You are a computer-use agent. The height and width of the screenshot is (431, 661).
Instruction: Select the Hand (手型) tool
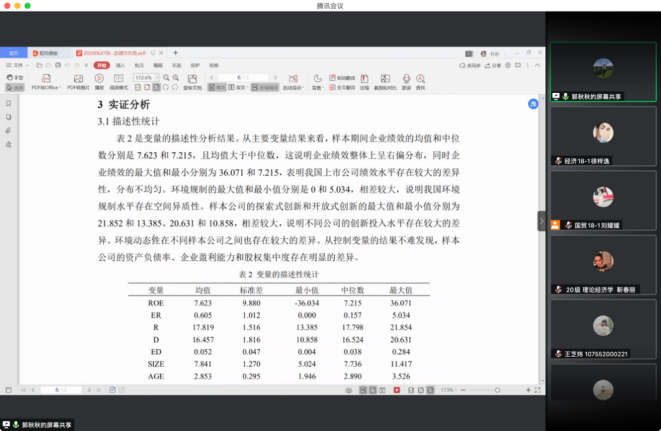point(15,78)
